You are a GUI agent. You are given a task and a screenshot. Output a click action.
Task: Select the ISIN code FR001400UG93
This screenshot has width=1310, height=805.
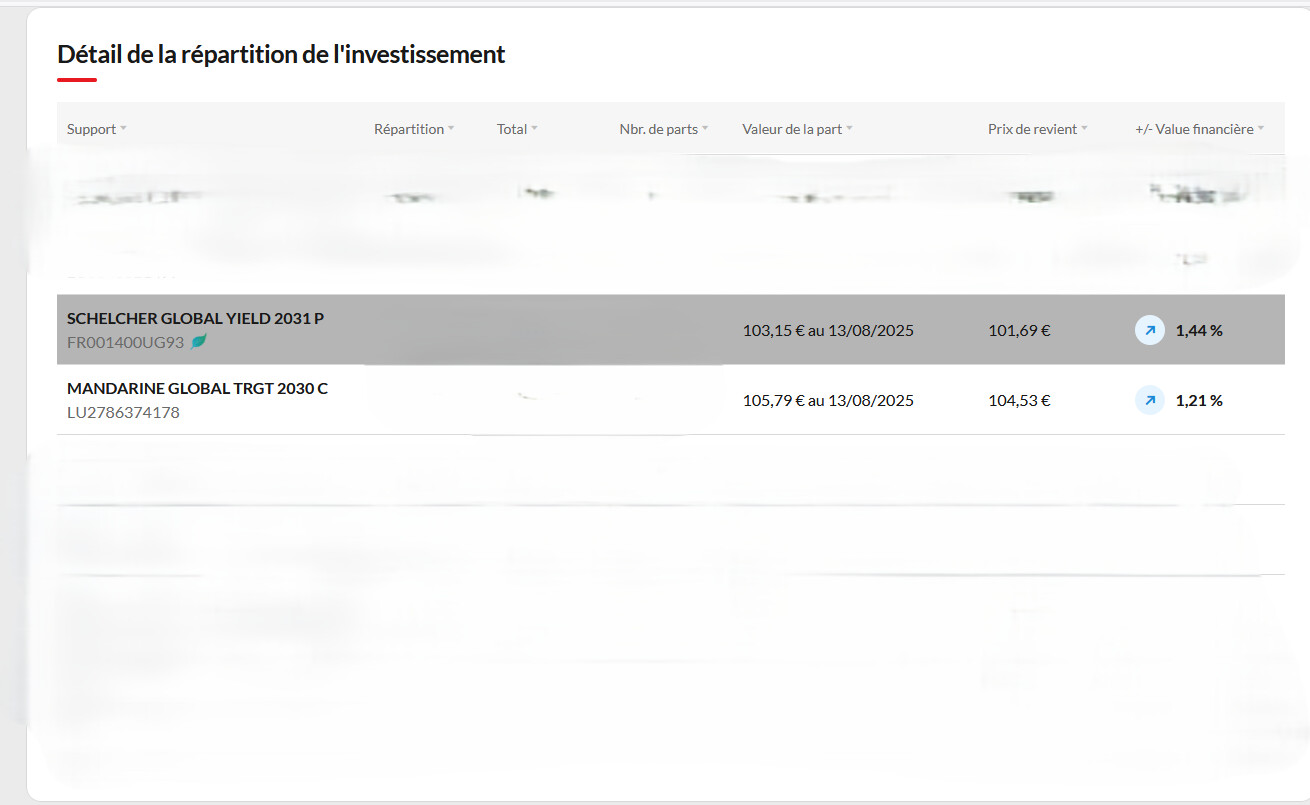[x=125, y=342]
